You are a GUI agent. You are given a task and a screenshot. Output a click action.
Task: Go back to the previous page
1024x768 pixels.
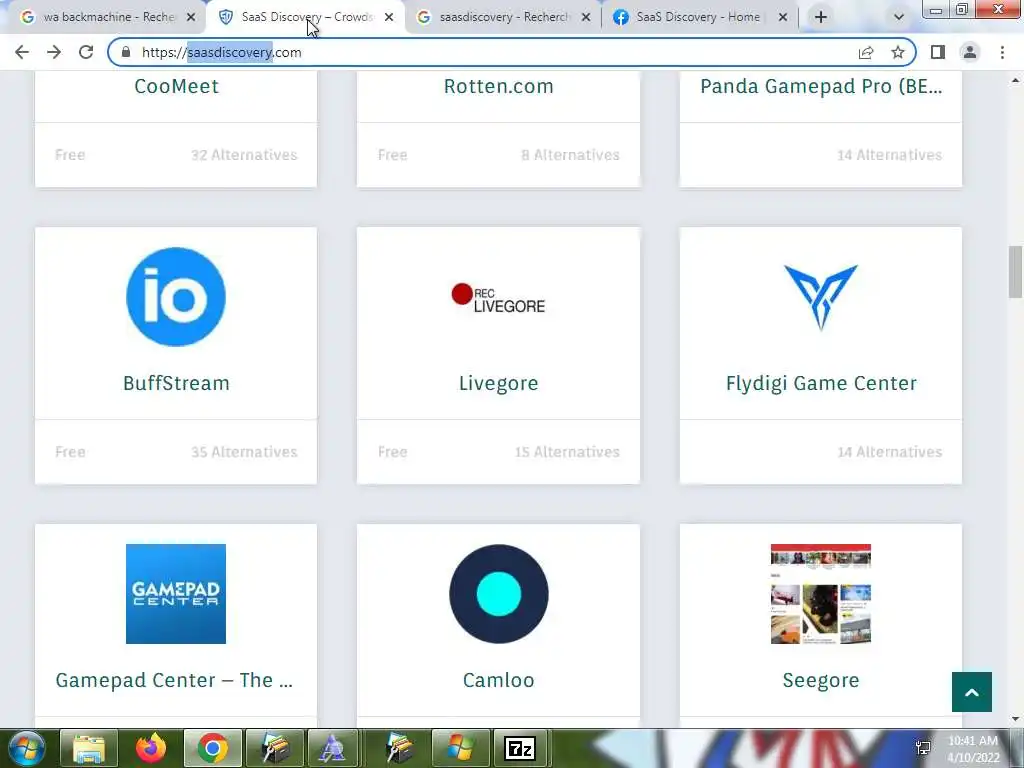click(22, 52)
